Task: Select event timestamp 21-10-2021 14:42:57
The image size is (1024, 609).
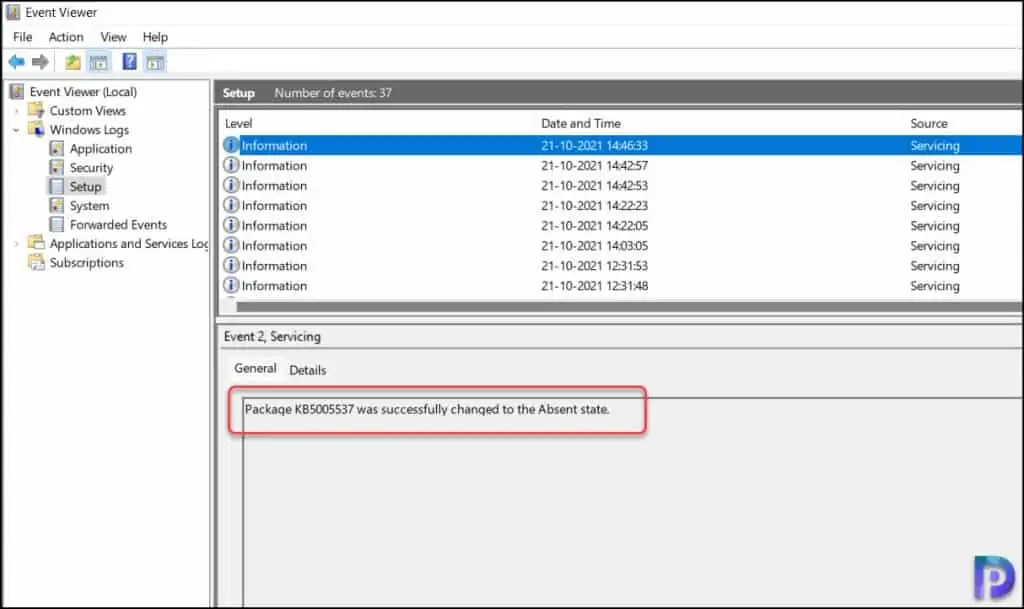Action: pos(594,166)
